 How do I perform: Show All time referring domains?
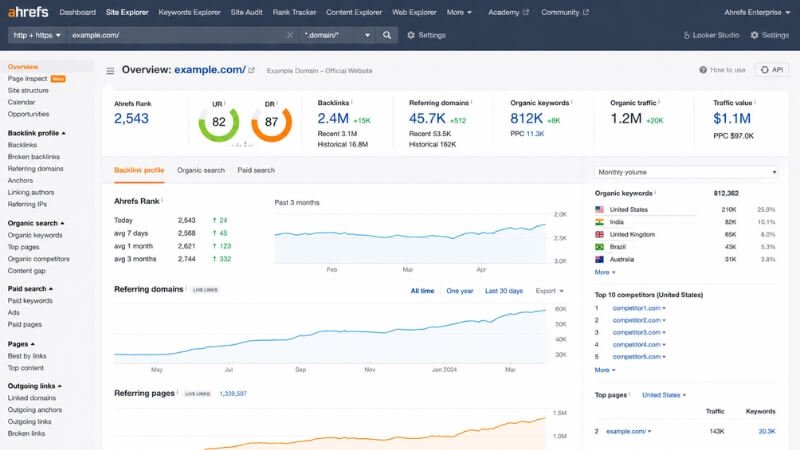pos(422,291)
